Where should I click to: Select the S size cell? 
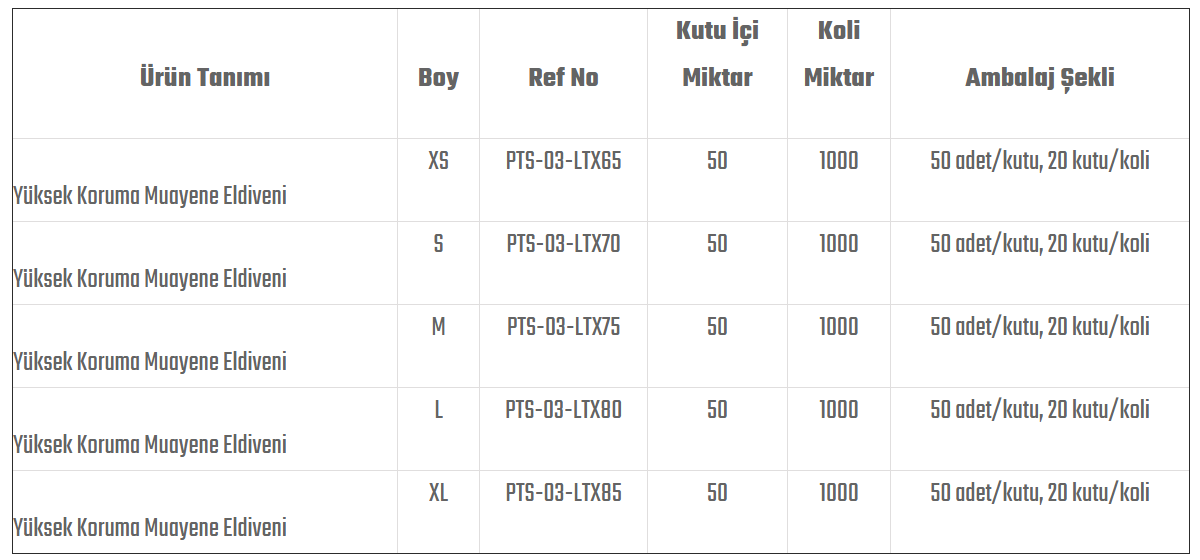click(438, 244)
